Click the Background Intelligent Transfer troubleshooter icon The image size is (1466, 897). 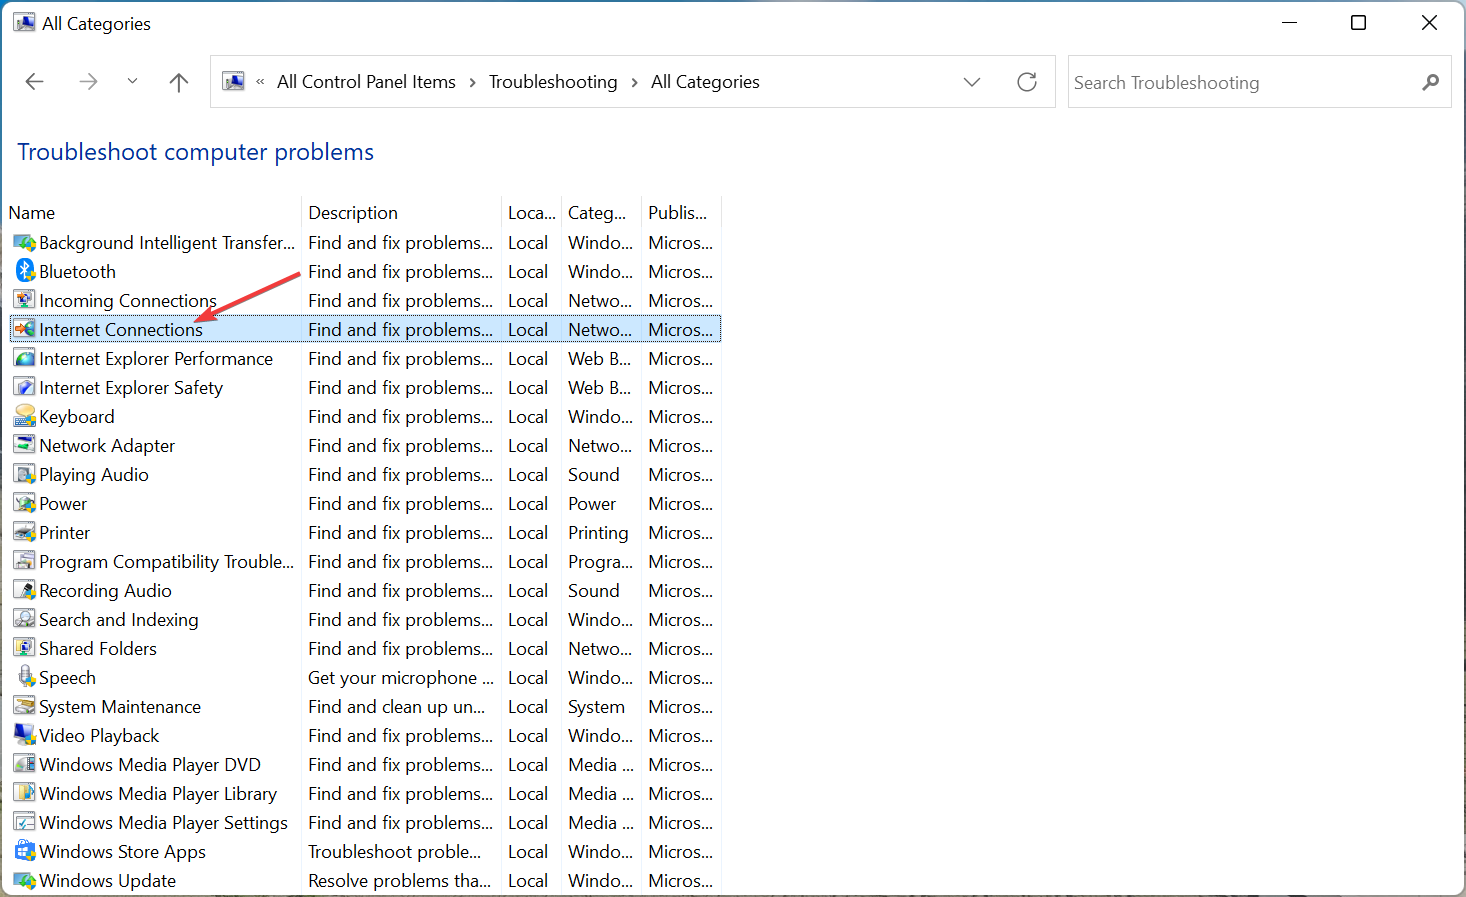click(24, 243)
